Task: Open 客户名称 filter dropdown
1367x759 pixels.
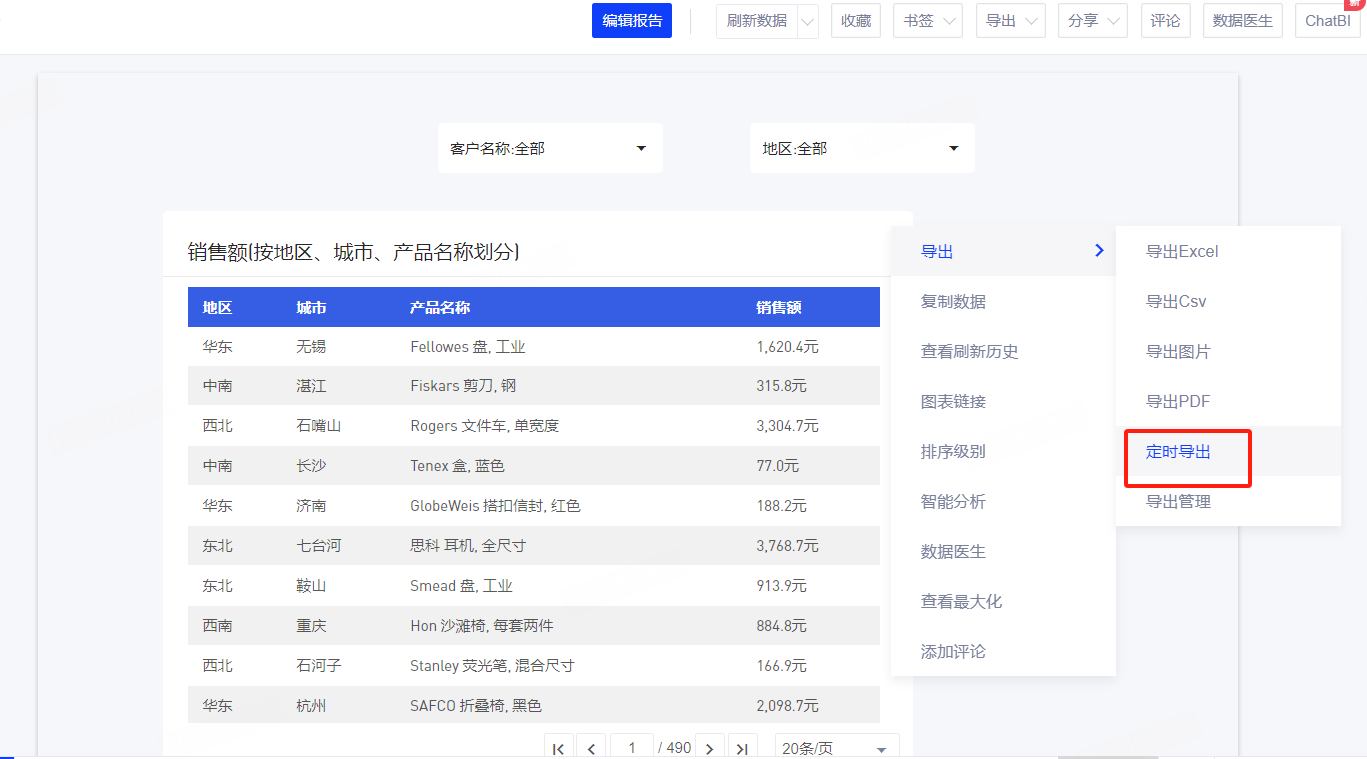Action: click(550, 148)
